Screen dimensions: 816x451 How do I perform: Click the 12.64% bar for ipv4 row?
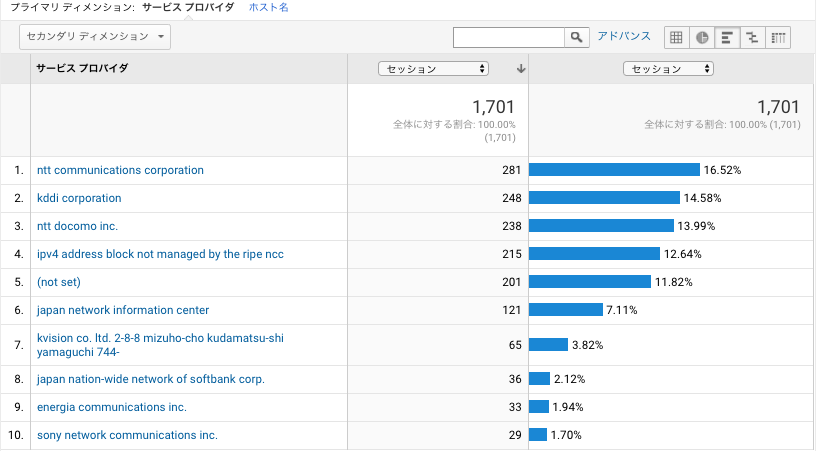(x=594, y=254)
